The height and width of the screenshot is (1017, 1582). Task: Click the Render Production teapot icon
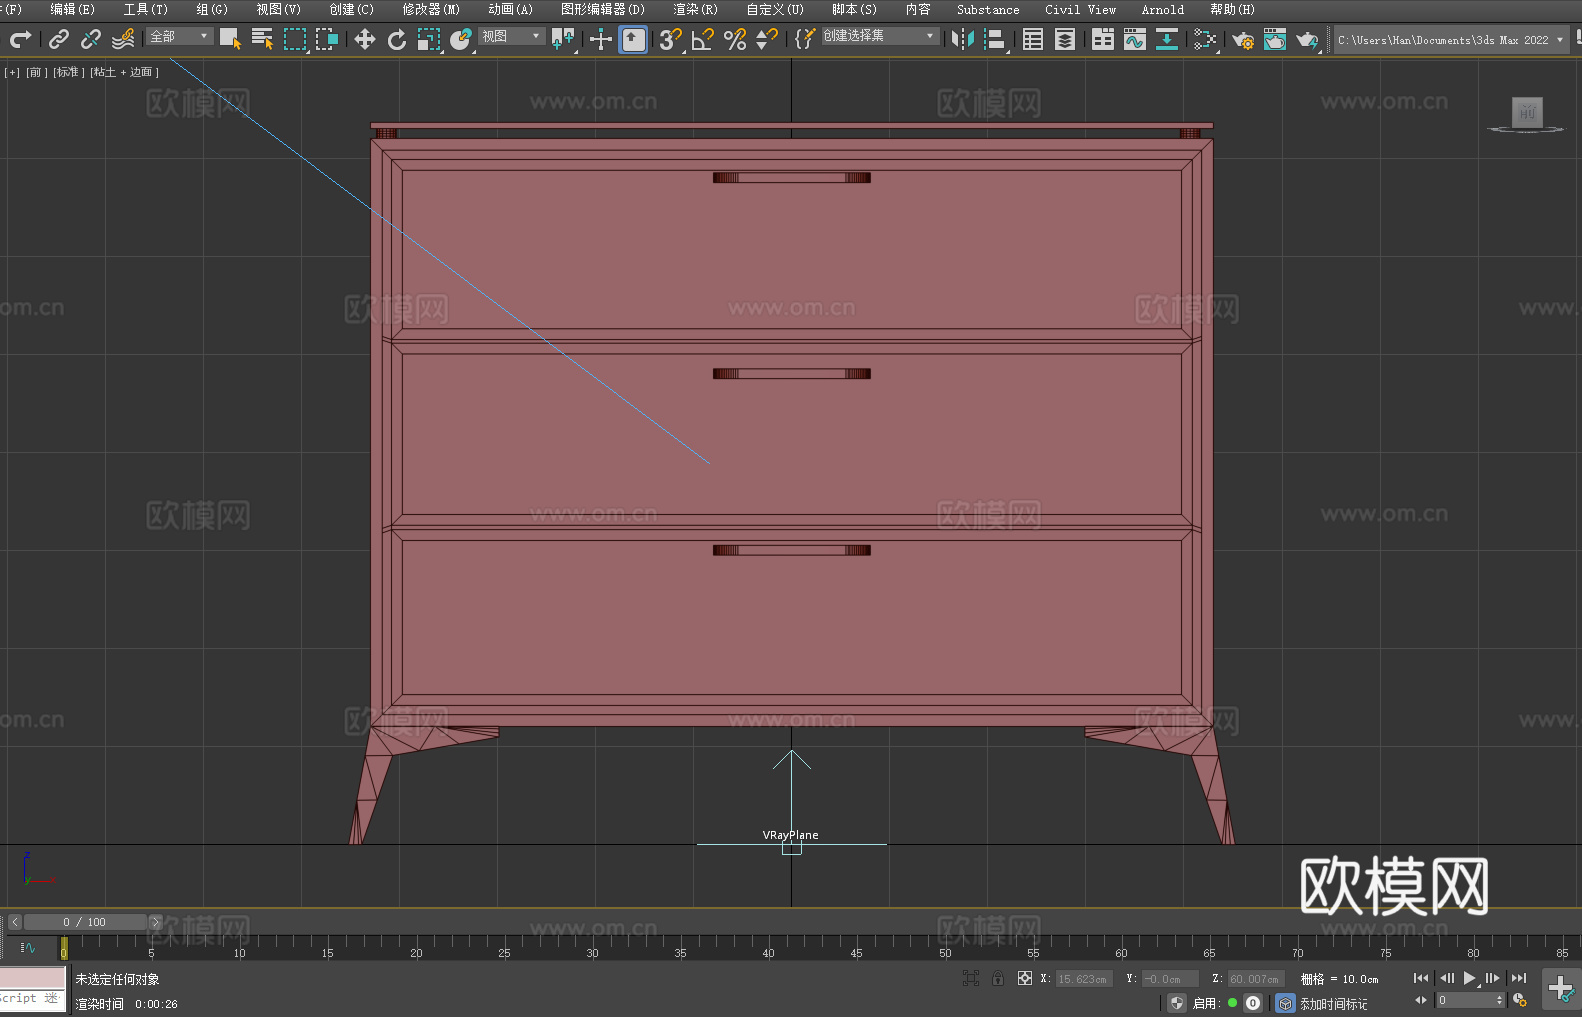[1307, 39]
